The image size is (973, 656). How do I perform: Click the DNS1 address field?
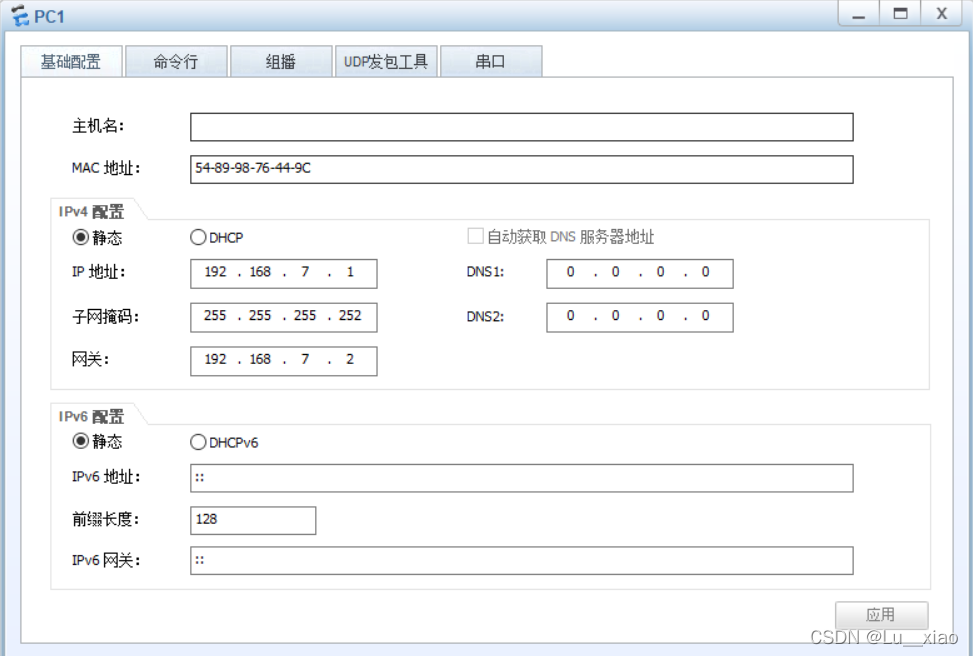click(640, 274)
